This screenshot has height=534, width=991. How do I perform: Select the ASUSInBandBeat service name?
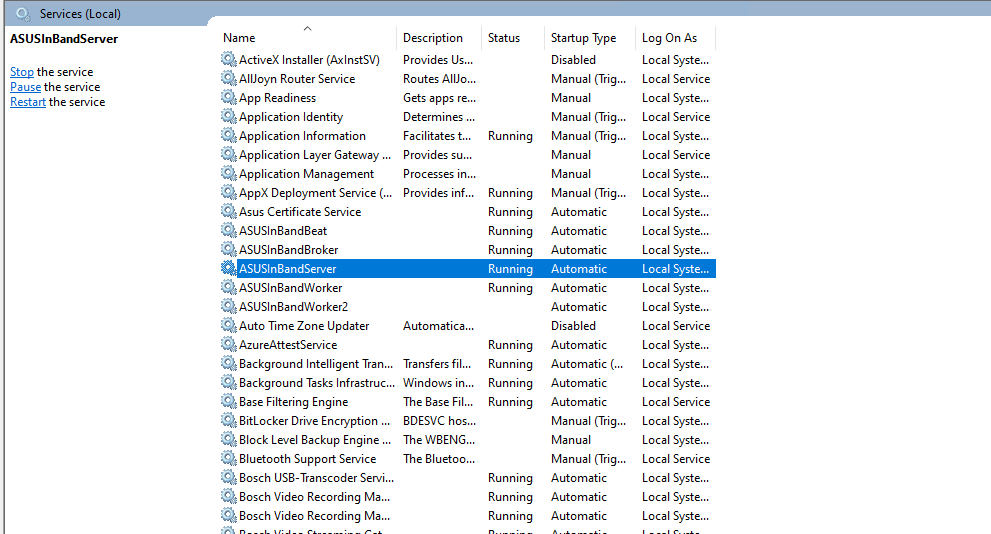click(x=283, y=231)
